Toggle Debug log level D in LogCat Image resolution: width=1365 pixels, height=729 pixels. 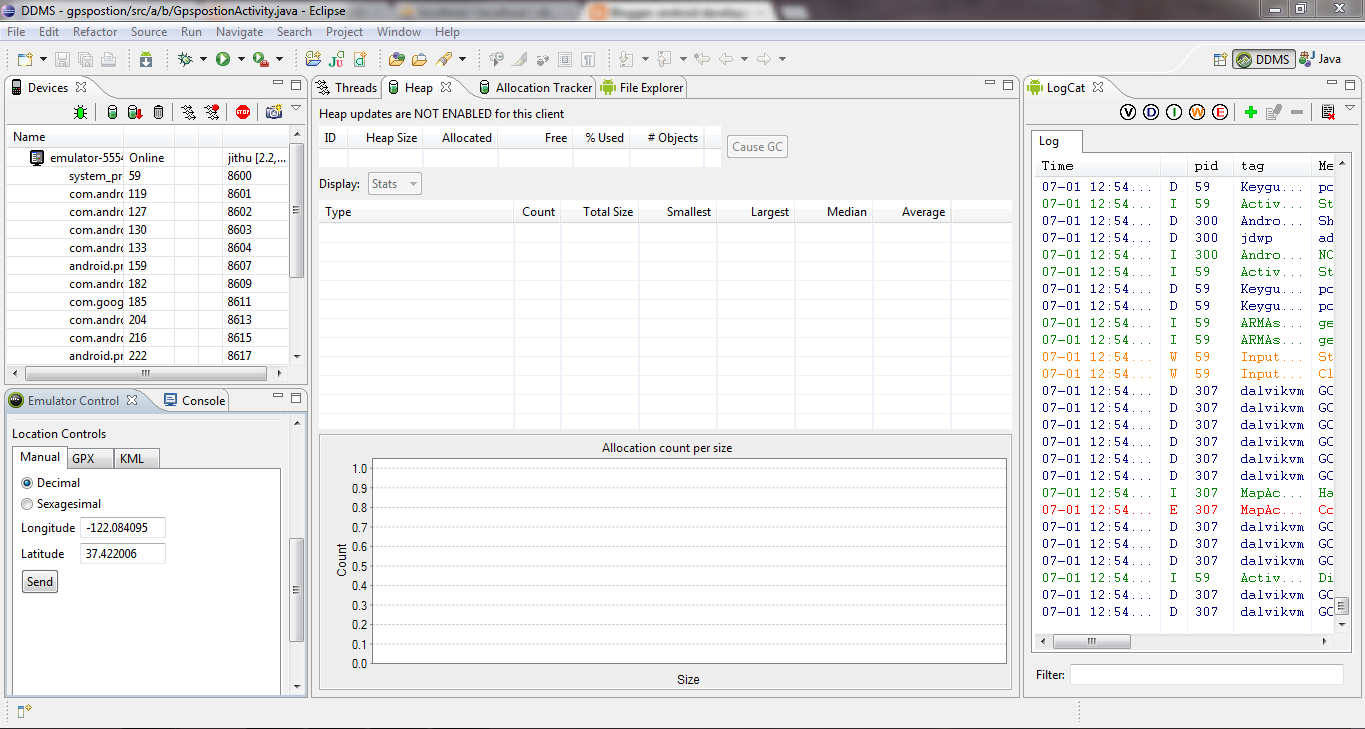click(1151, 112)
